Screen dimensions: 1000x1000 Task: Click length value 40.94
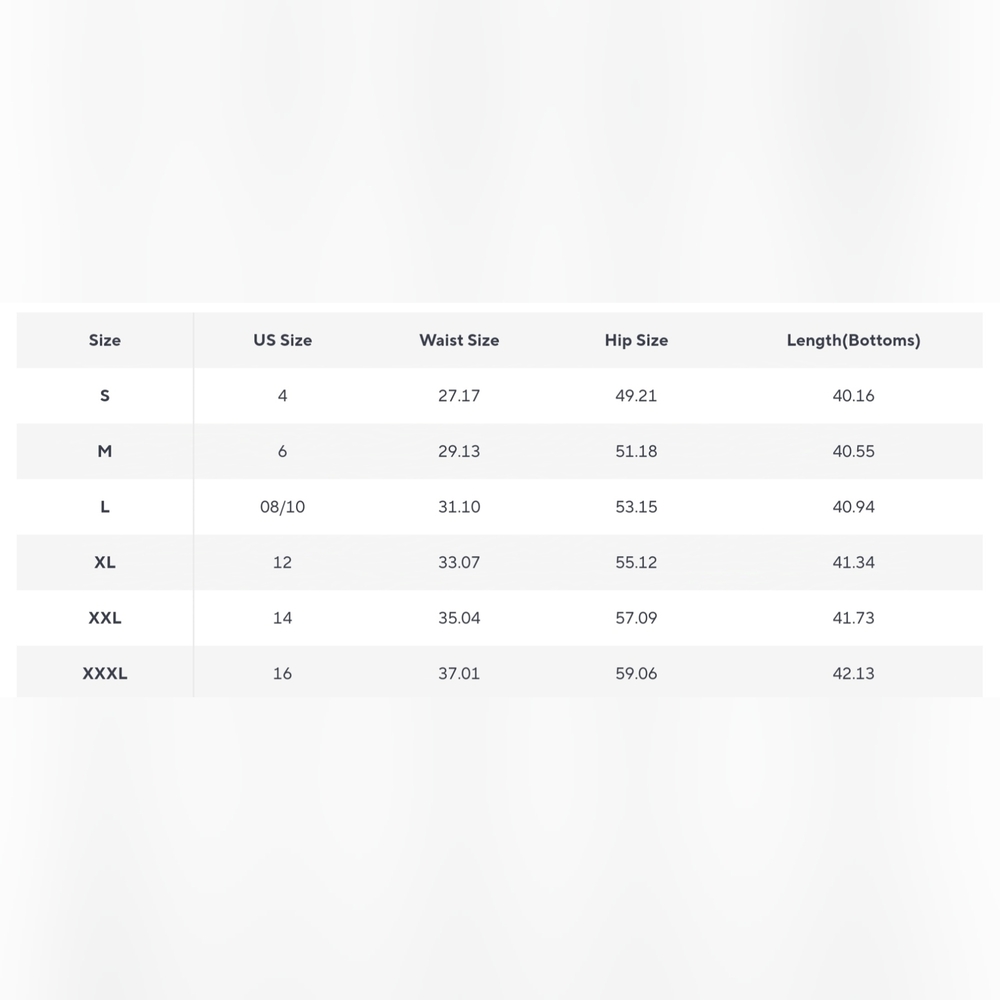click(x=853, y=507)
